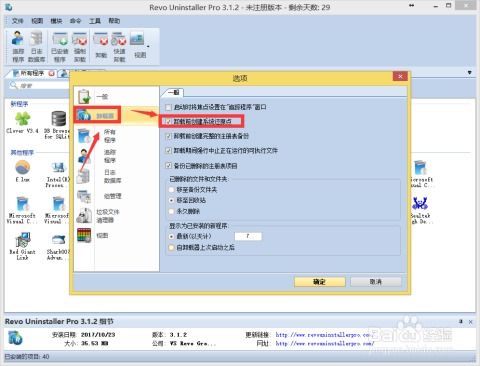Open 日志数据库 from the main toolbar
This screenshot has height=366, width=480.
(x=36, y=47)
